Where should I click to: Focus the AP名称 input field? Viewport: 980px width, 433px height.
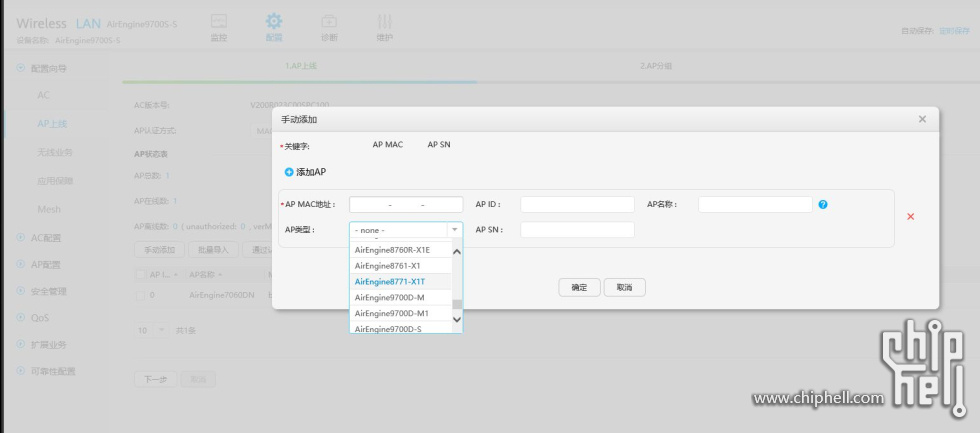pyautogui.click(x=755, y=204)
